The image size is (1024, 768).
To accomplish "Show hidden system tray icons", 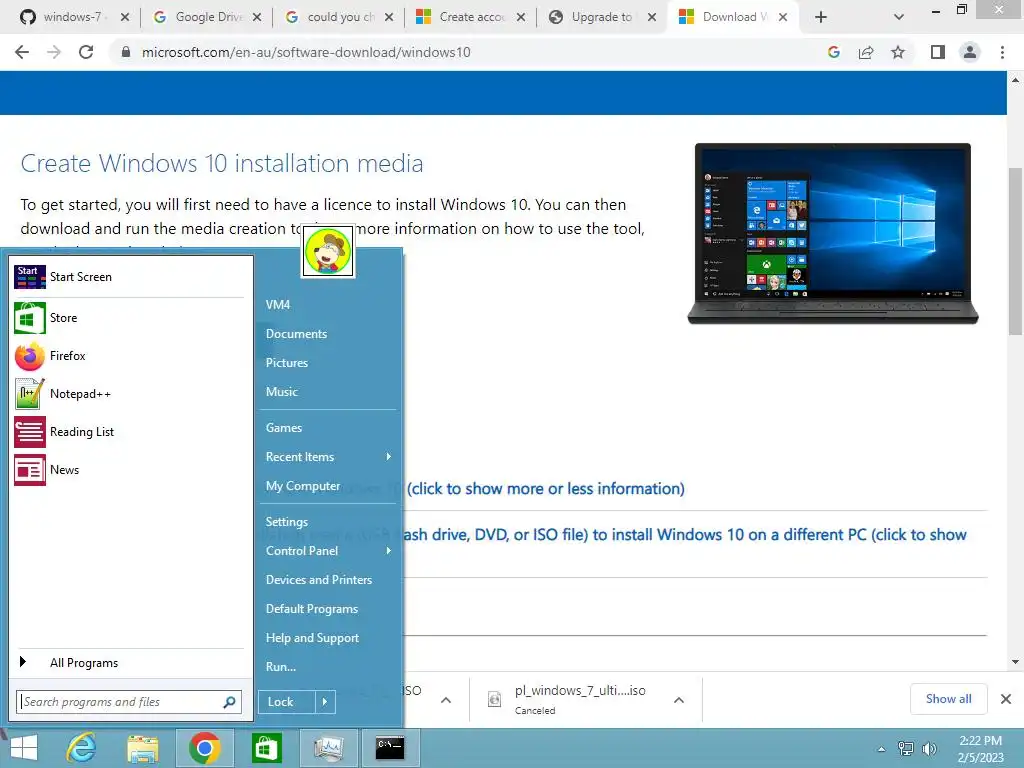I will [882, 749].
